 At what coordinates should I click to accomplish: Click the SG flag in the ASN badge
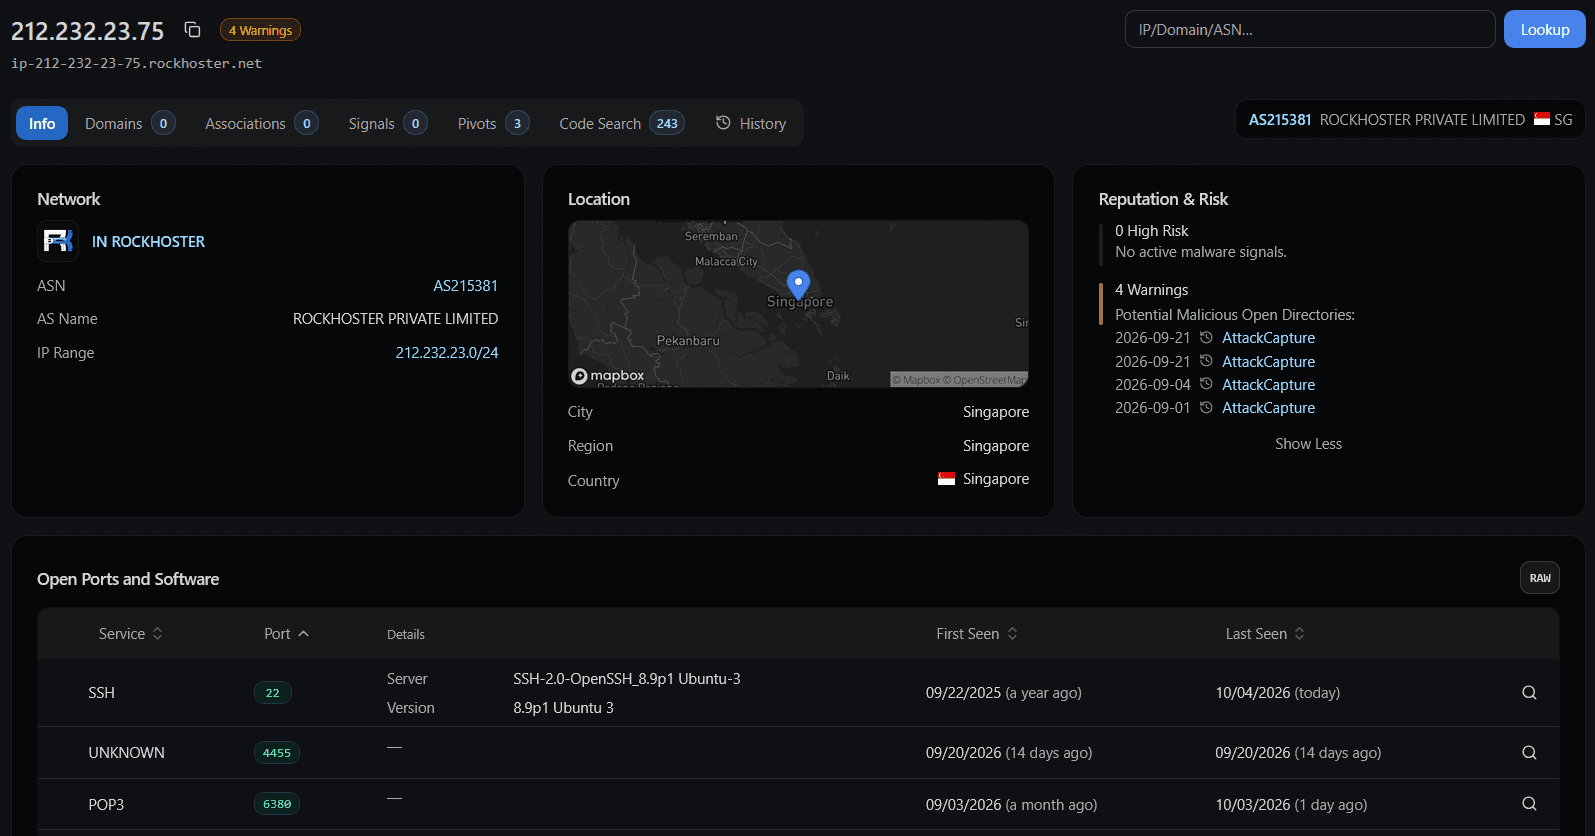[x=1542, y=119]
